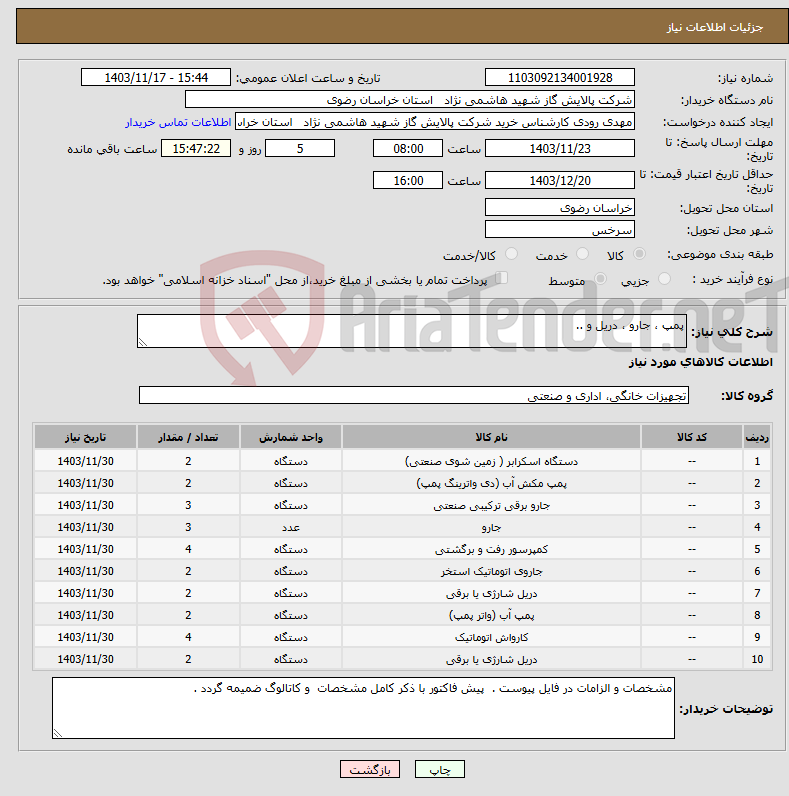Click item کمپرسور رفت و برگشتی
Image resolution: width=789 pixels, height=796 pixels.
point(491,549)
